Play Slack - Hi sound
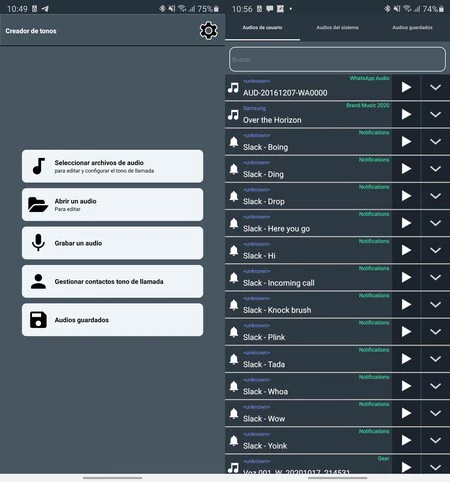This screenshot has width=450, height=482. tap(406, 250)
